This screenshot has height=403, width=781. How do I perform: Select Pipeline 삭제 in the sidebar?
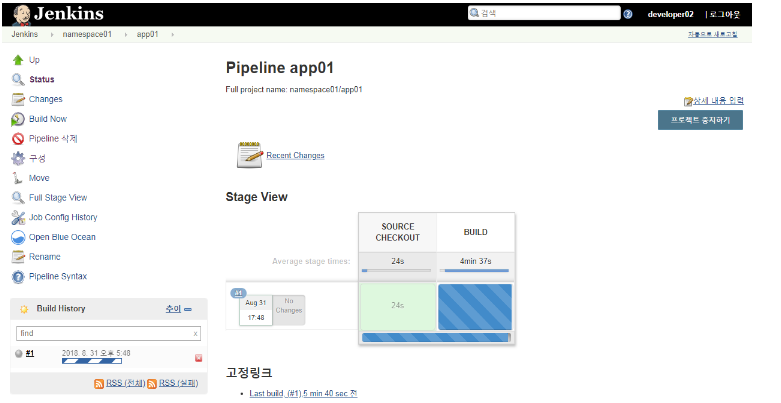click(53, 139)
